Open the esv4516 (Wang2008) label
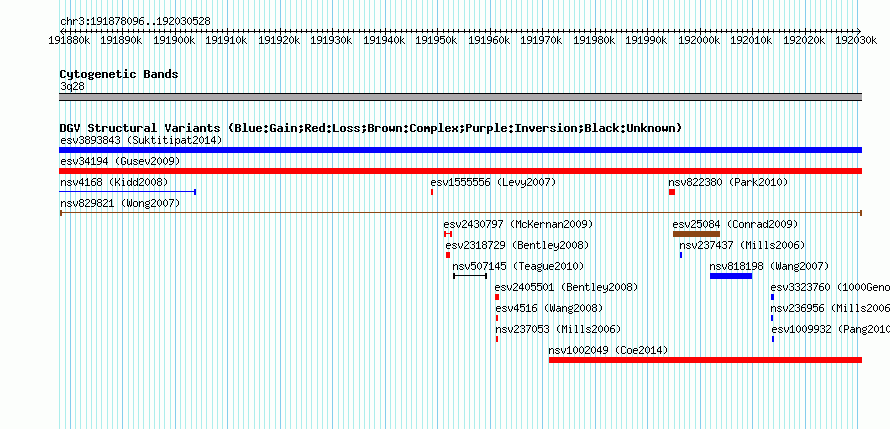The image size is (890, 429). (x=549, y=308)
